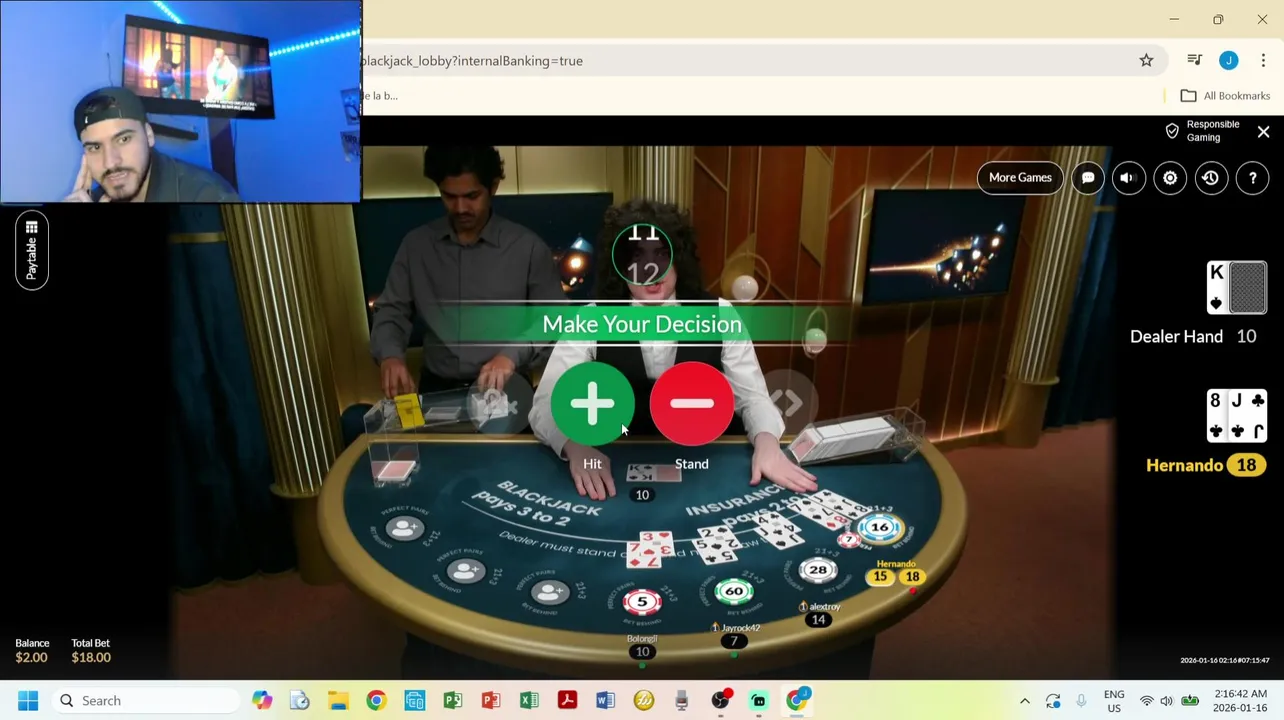The width and height of the screenshot is (1284, 720).
Task: Click the Total Bet $18.00 value
Action: pyautogui.click(x=91, y=658)
